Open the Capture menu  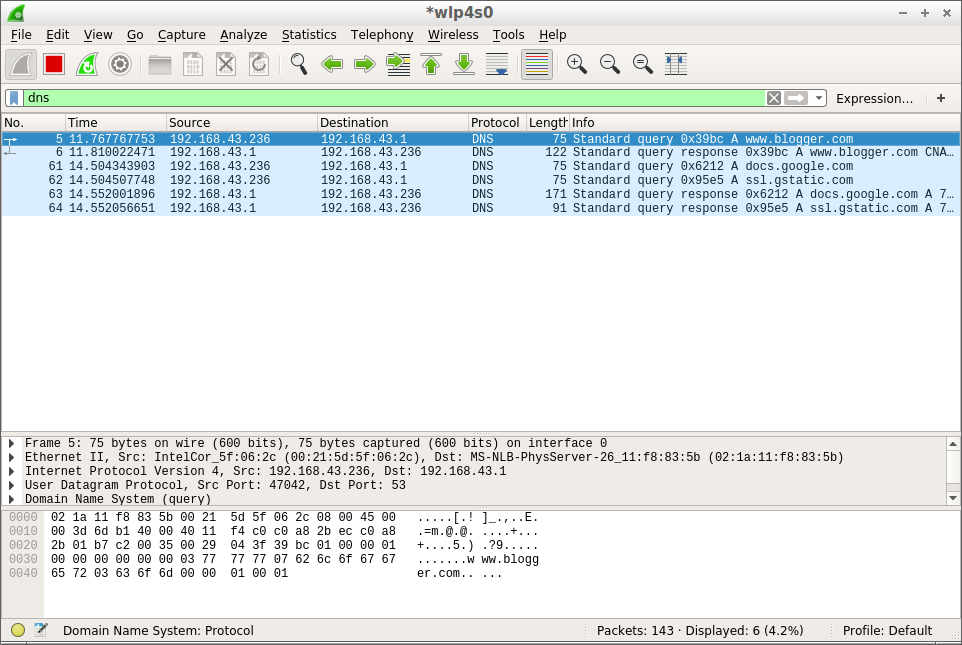(x=182, y=35)
